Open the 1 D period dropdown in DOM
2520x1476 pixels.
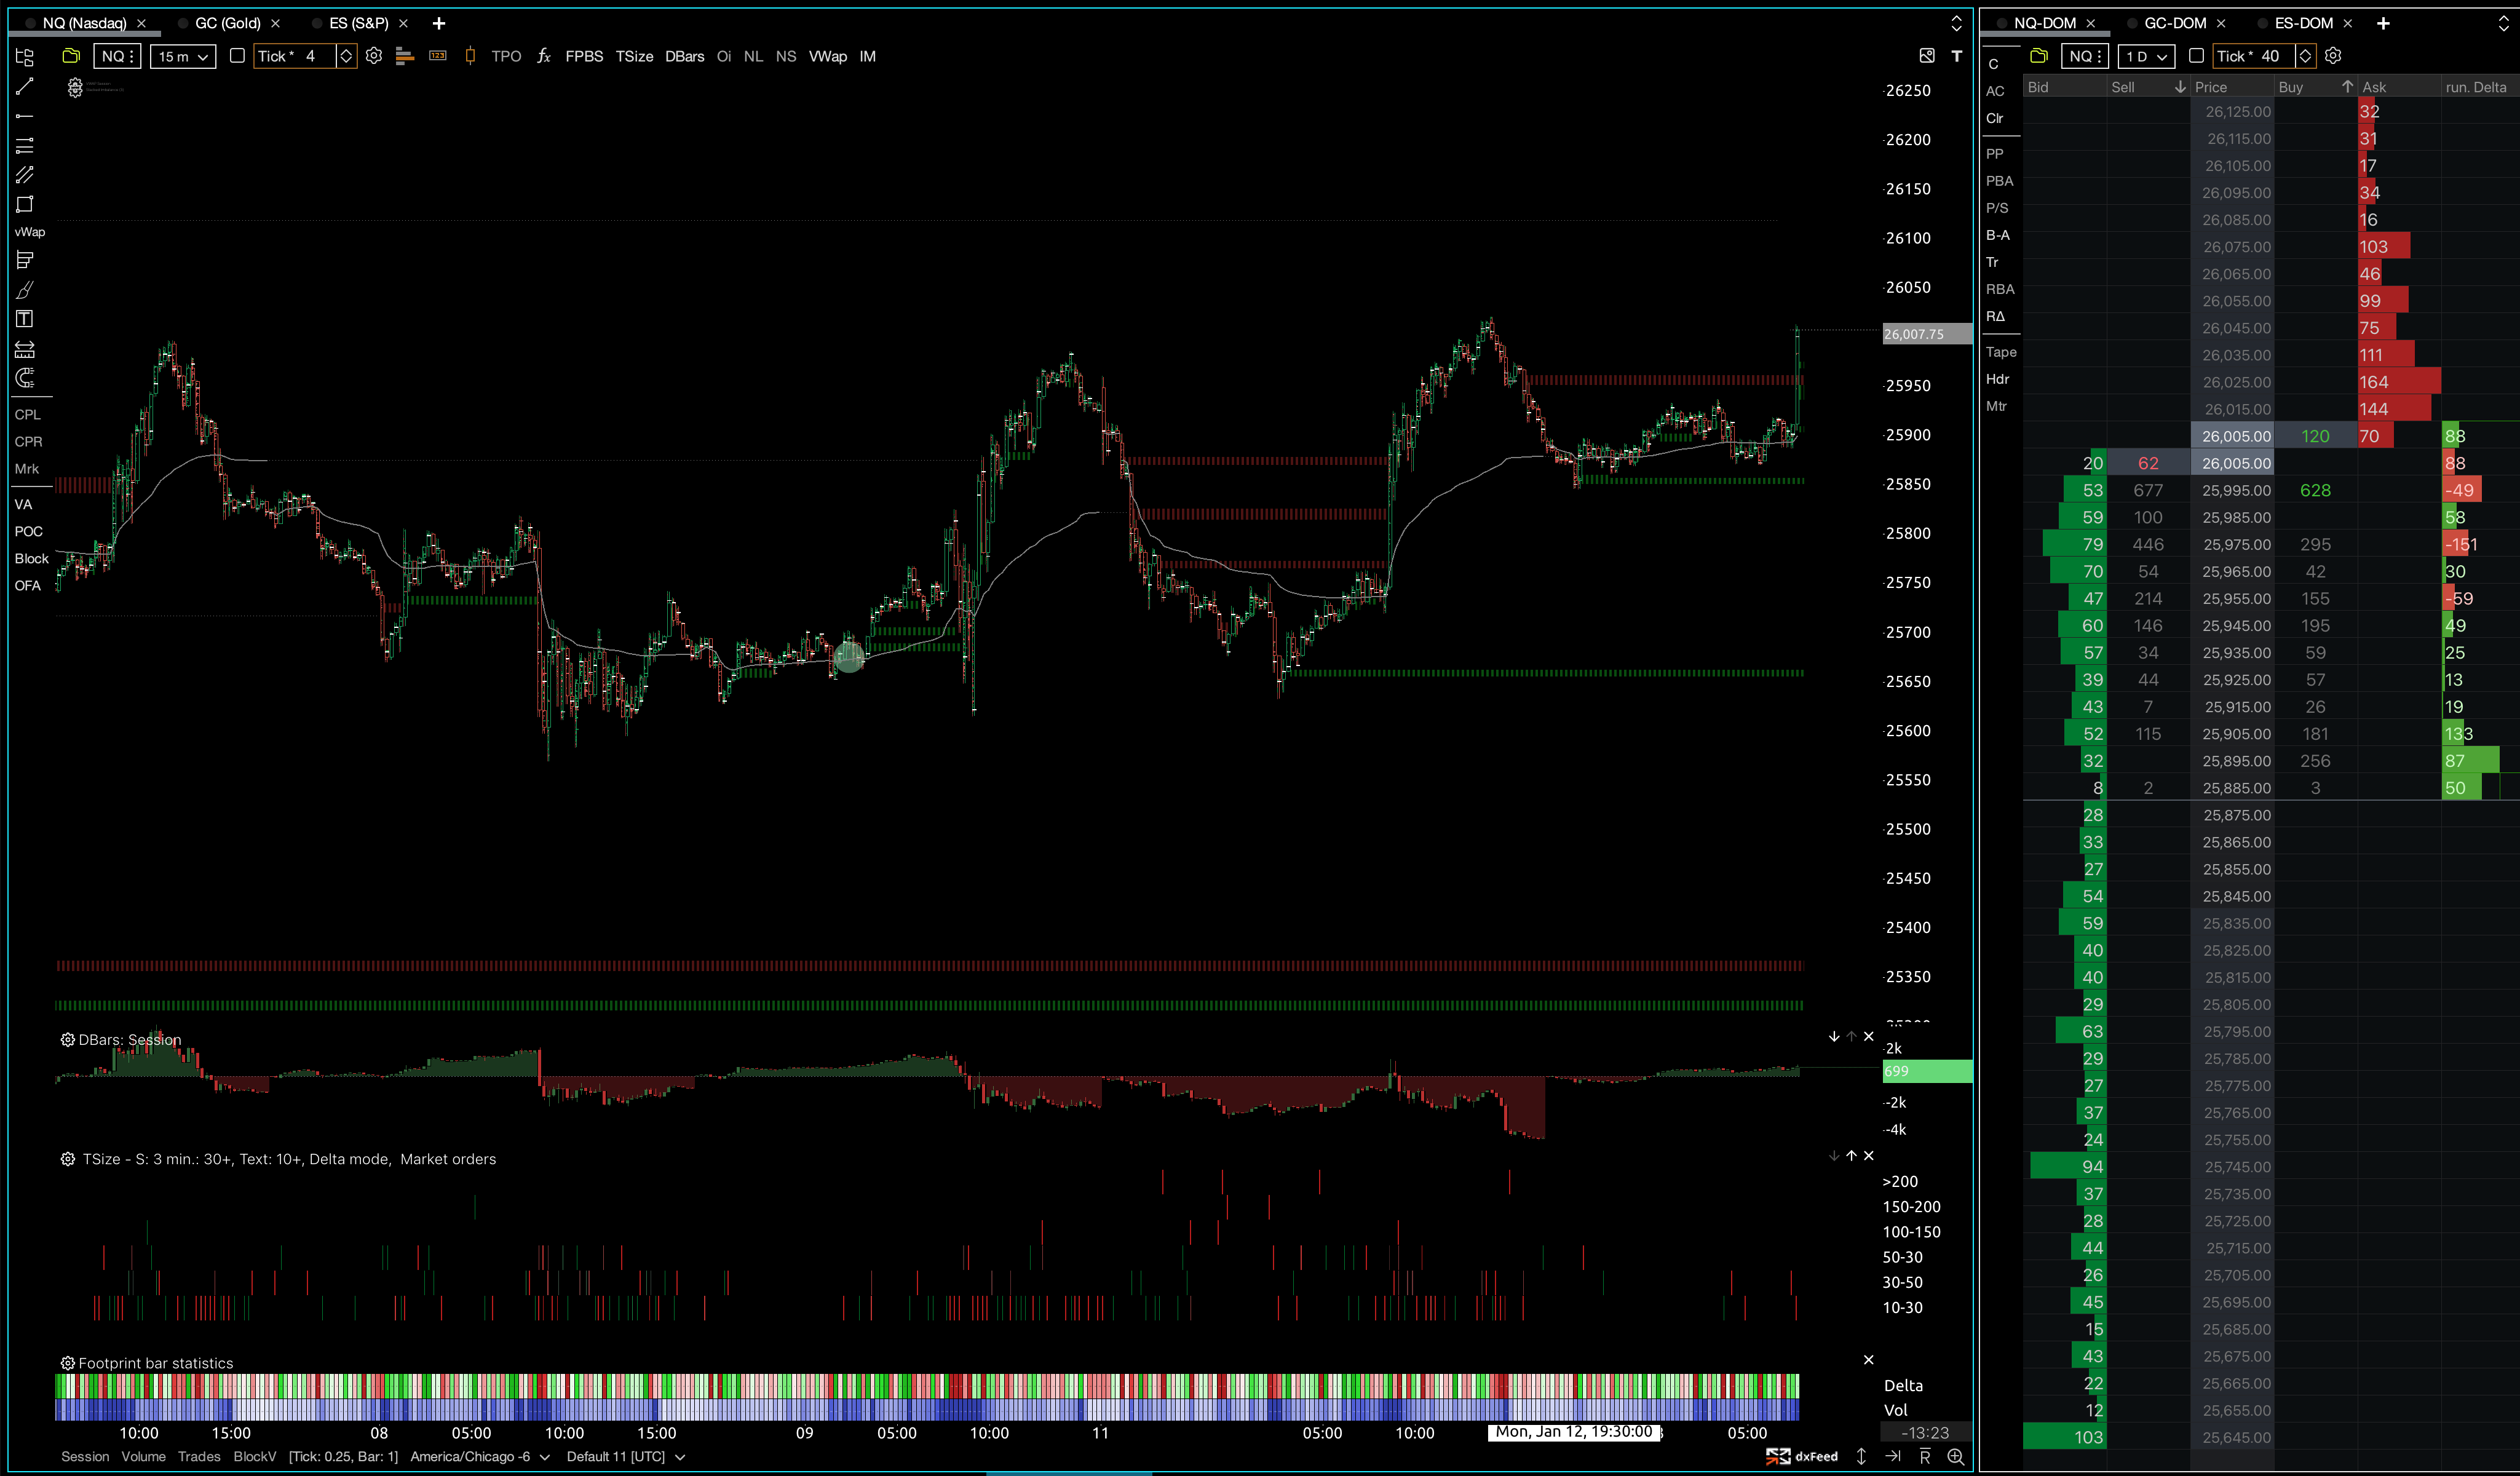2146,56
